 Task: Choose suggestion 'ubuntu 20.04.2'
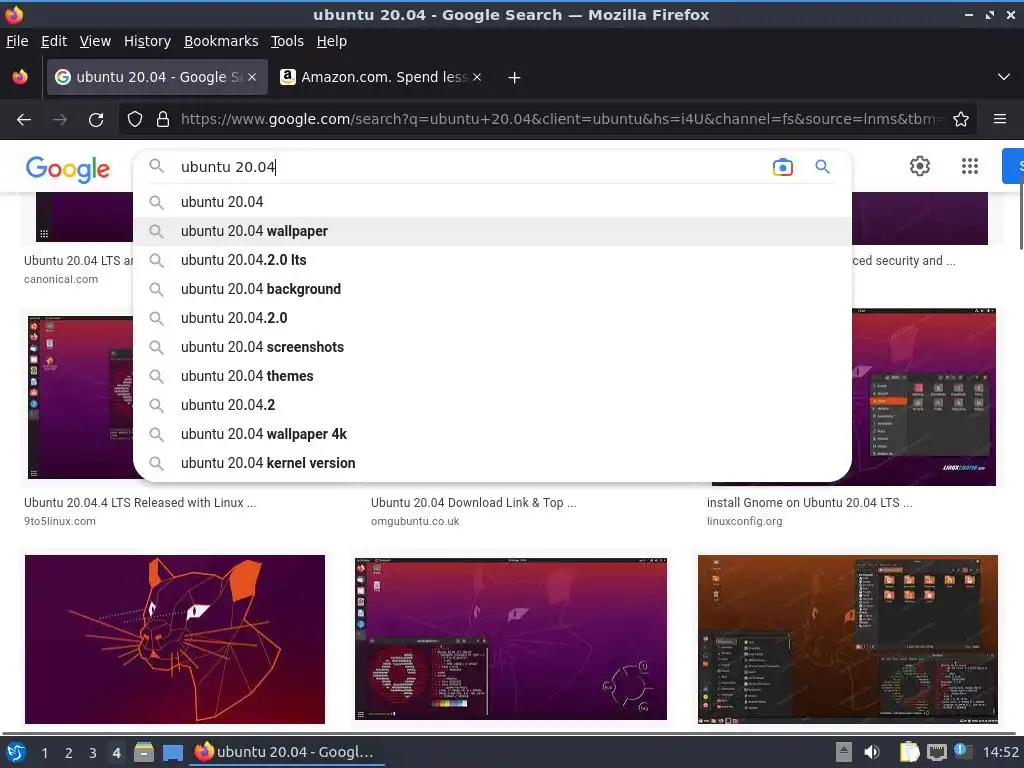[492, 405]
